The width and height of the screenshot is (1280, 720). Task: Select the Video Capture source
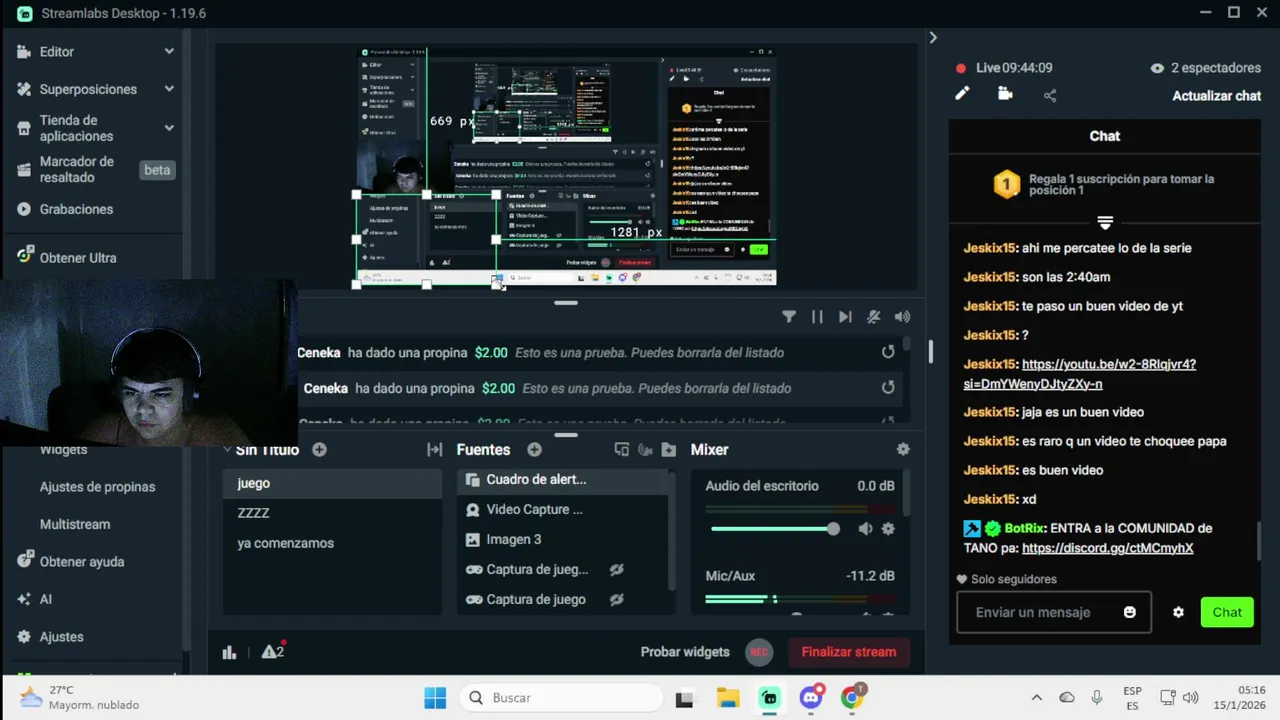tap(563, 510)
